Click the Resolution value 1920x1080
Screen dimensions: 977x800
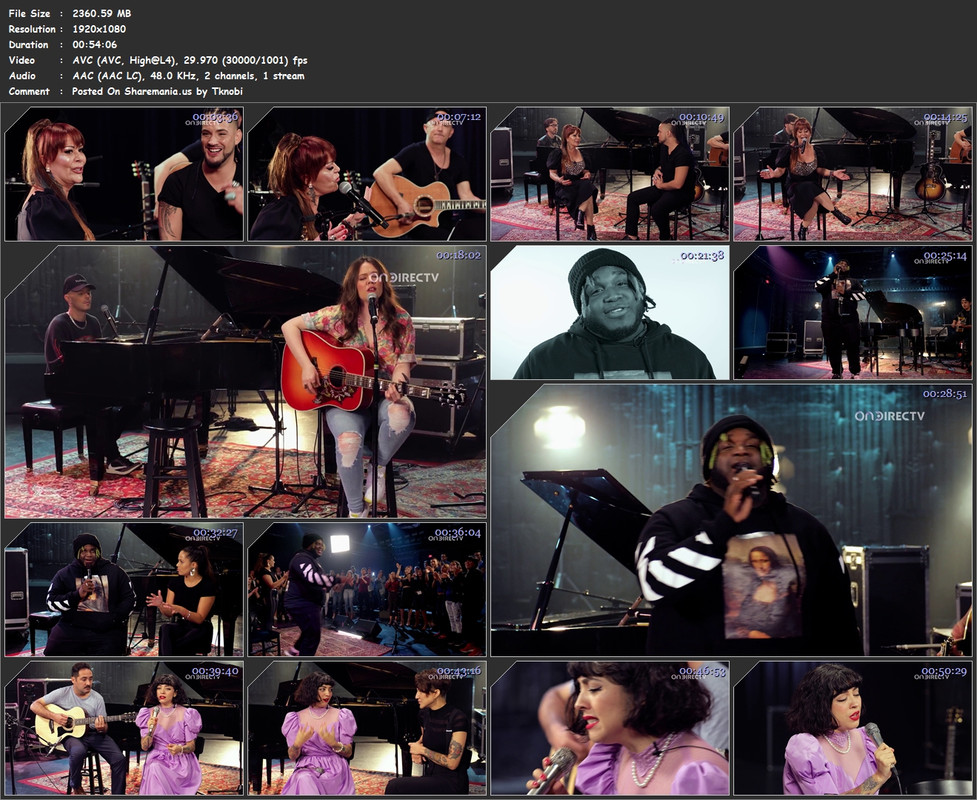(x=99, y=29)
